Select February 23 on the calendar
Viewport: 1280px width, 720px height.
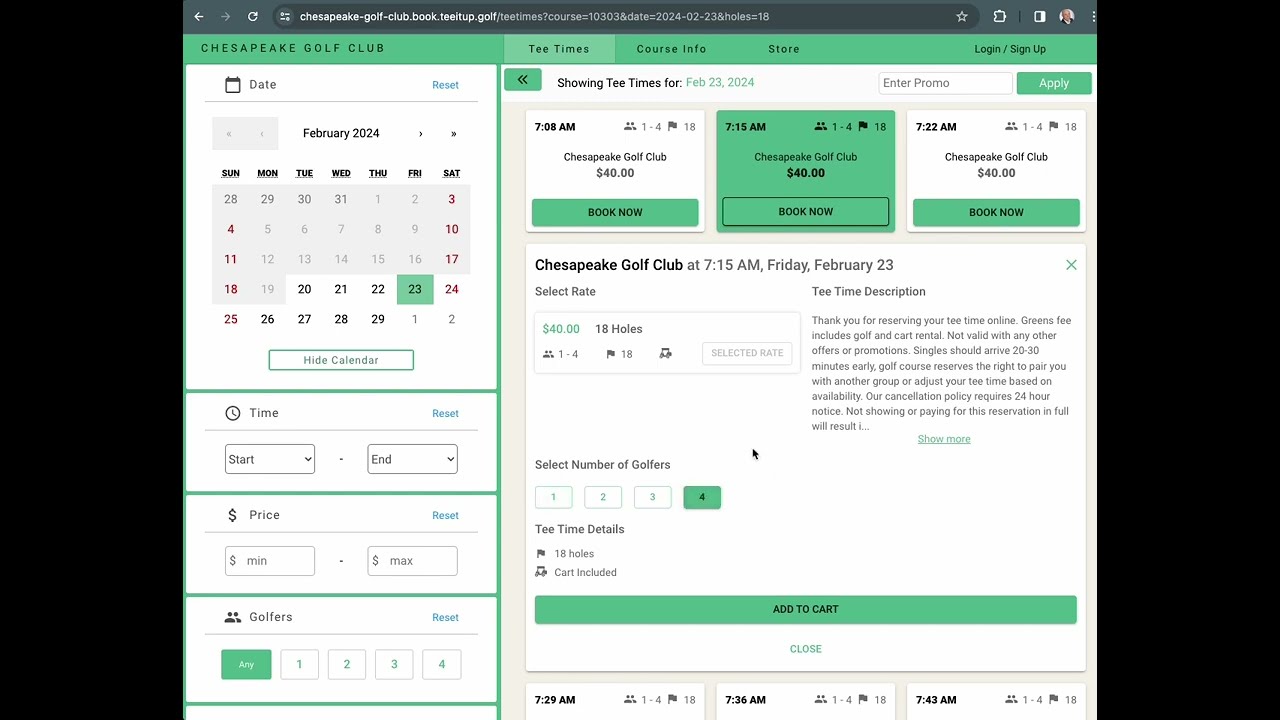tap(415, 289)
